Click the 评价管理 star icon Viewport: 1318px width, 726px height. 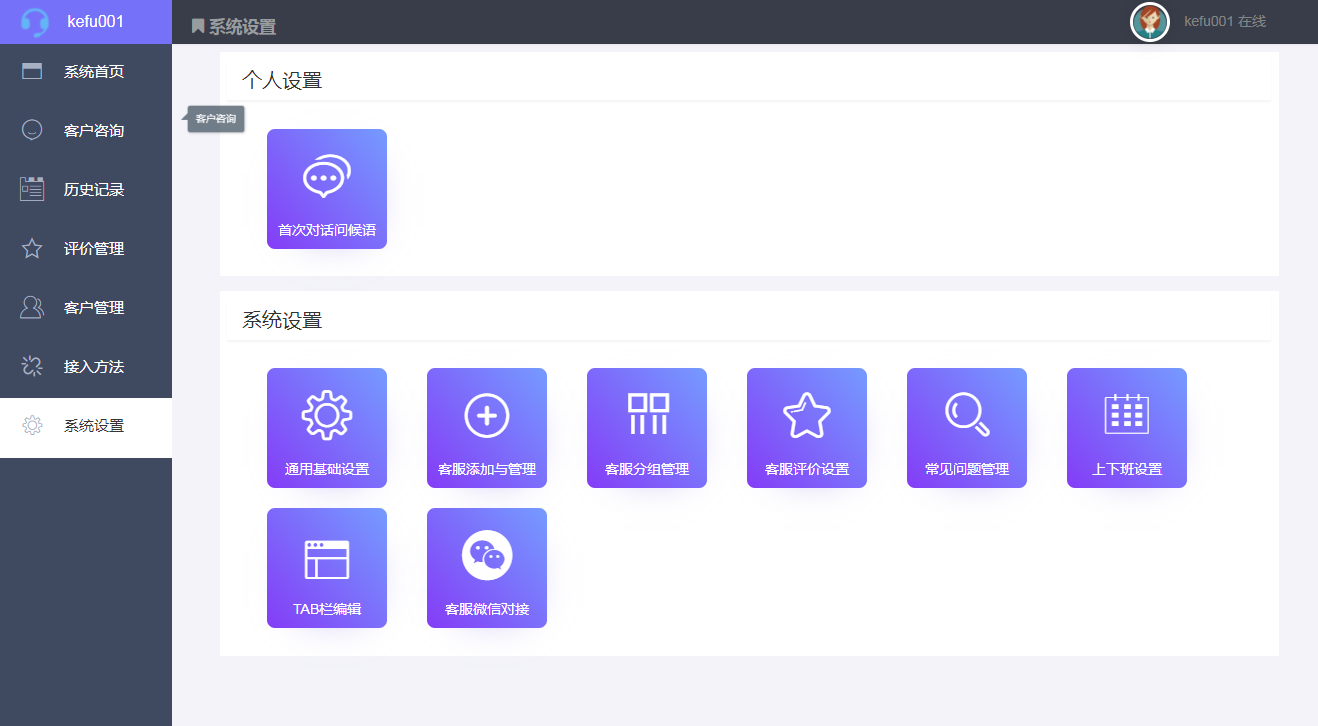(x=32, y=248)
